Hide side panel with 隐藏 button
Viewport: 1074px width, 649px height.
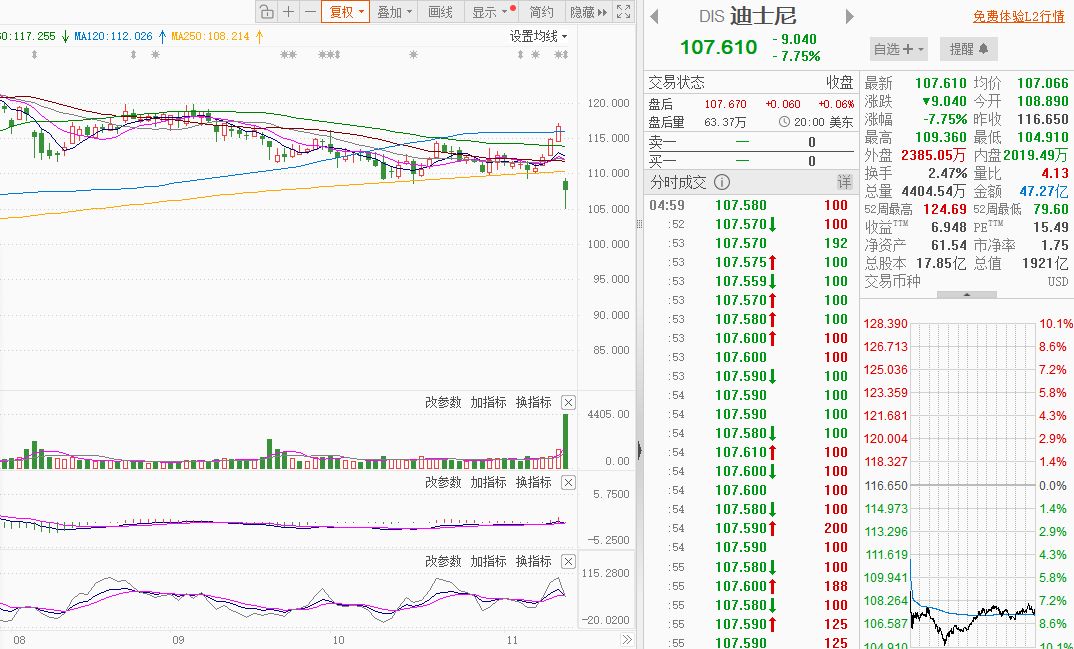click(588, 12)
